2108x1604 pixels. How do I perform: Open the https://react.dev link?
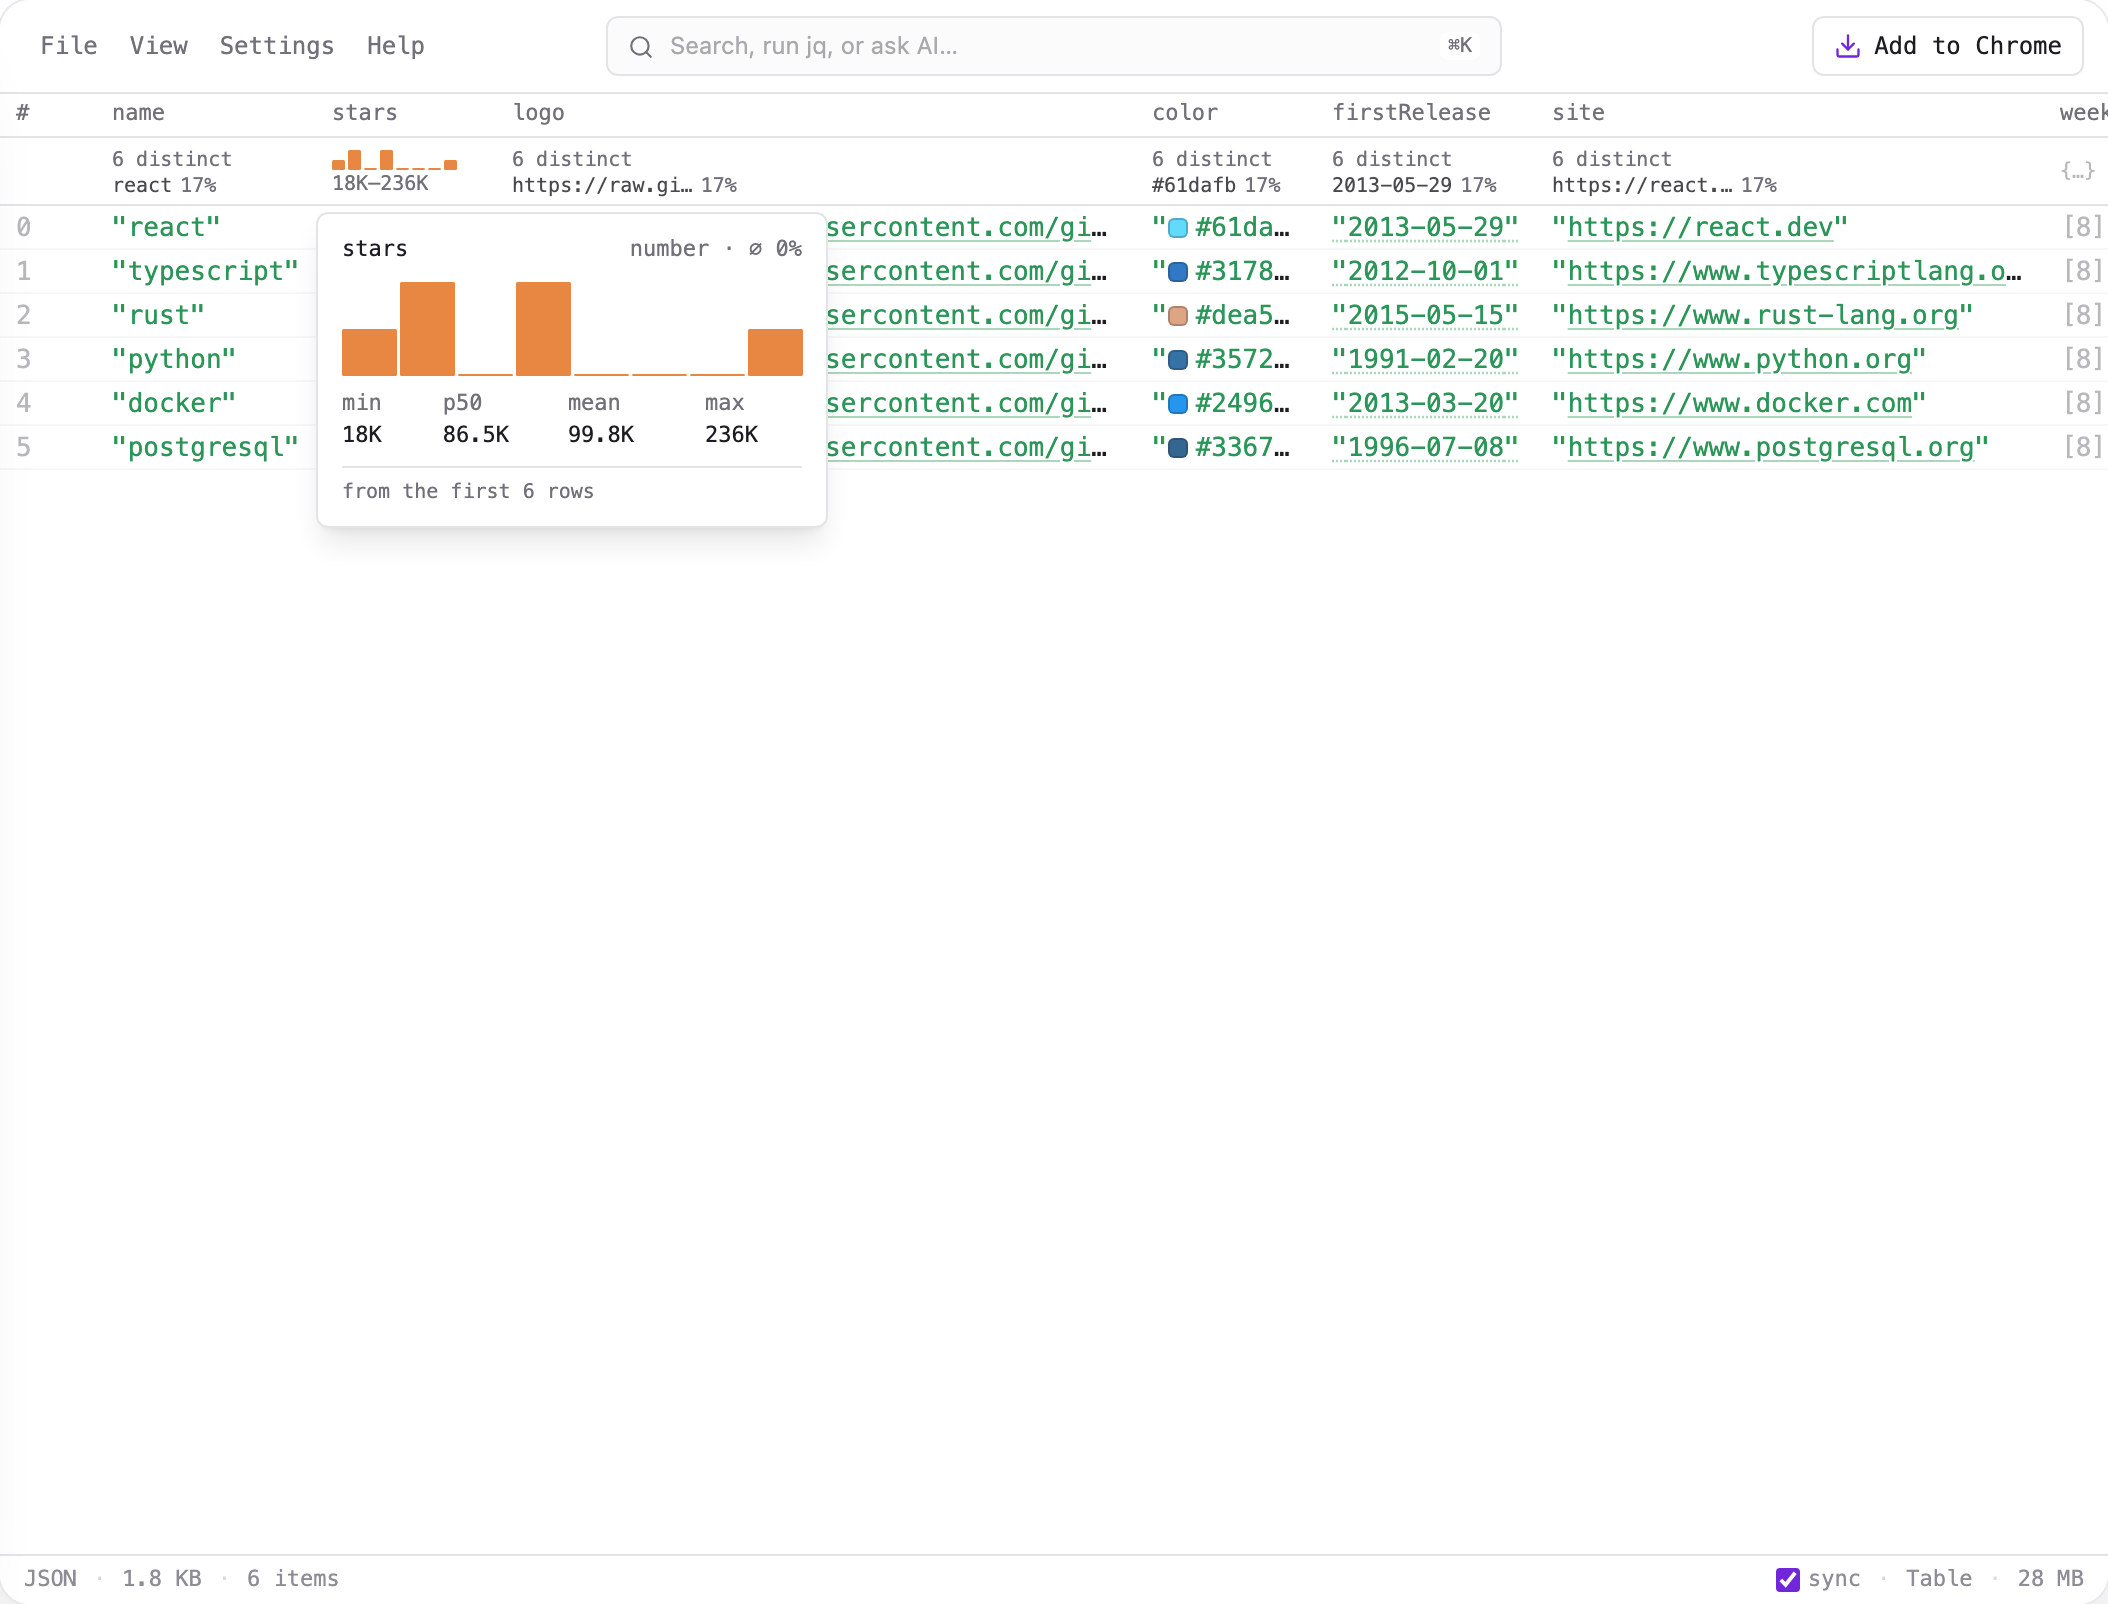tap(1700, 228)
